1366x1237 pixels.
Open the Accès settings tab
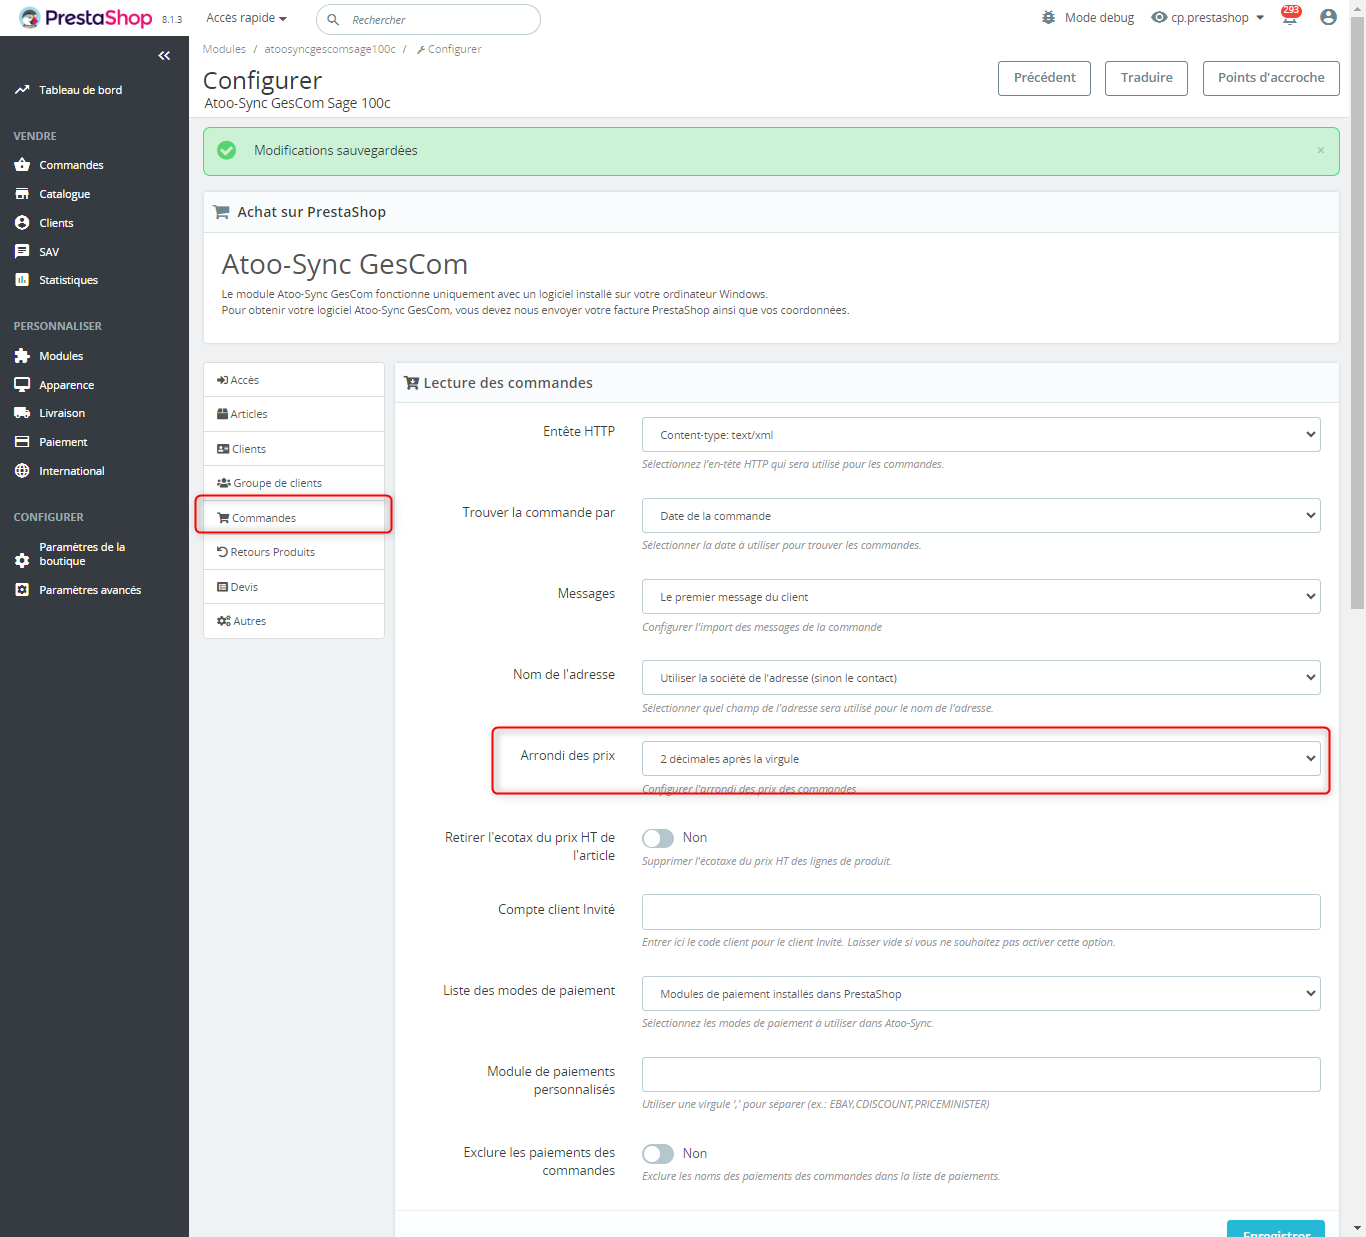(x=294, y=380)
